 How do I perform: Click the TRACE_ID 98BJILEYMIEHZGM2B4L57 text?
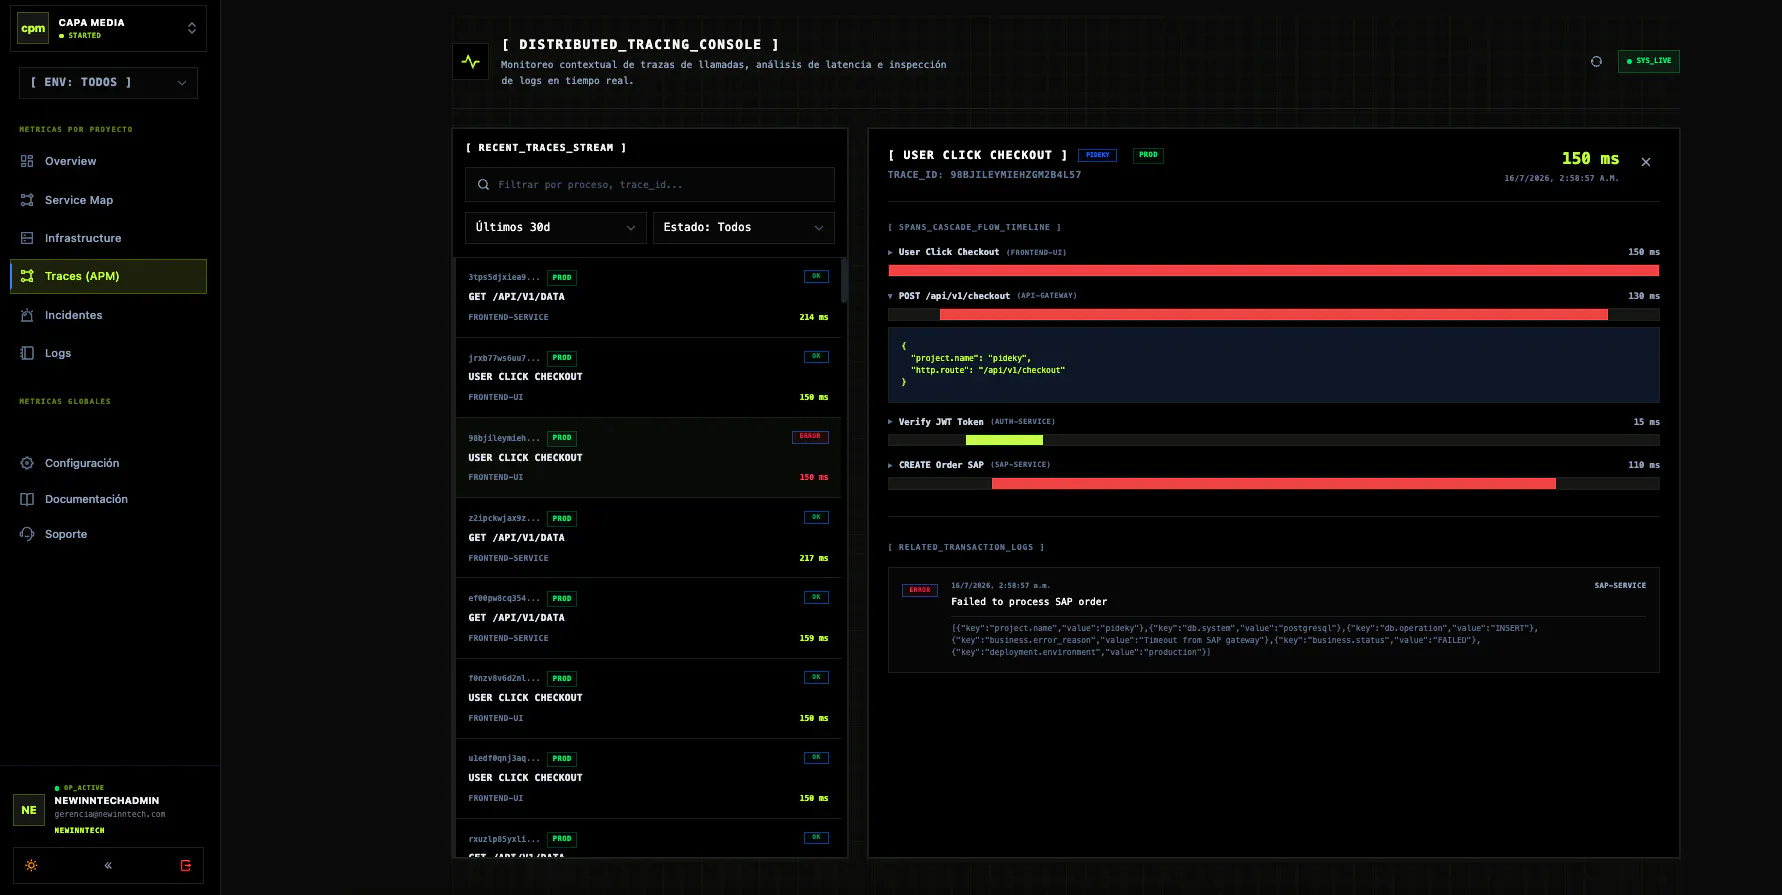click(x=984, y=175)
